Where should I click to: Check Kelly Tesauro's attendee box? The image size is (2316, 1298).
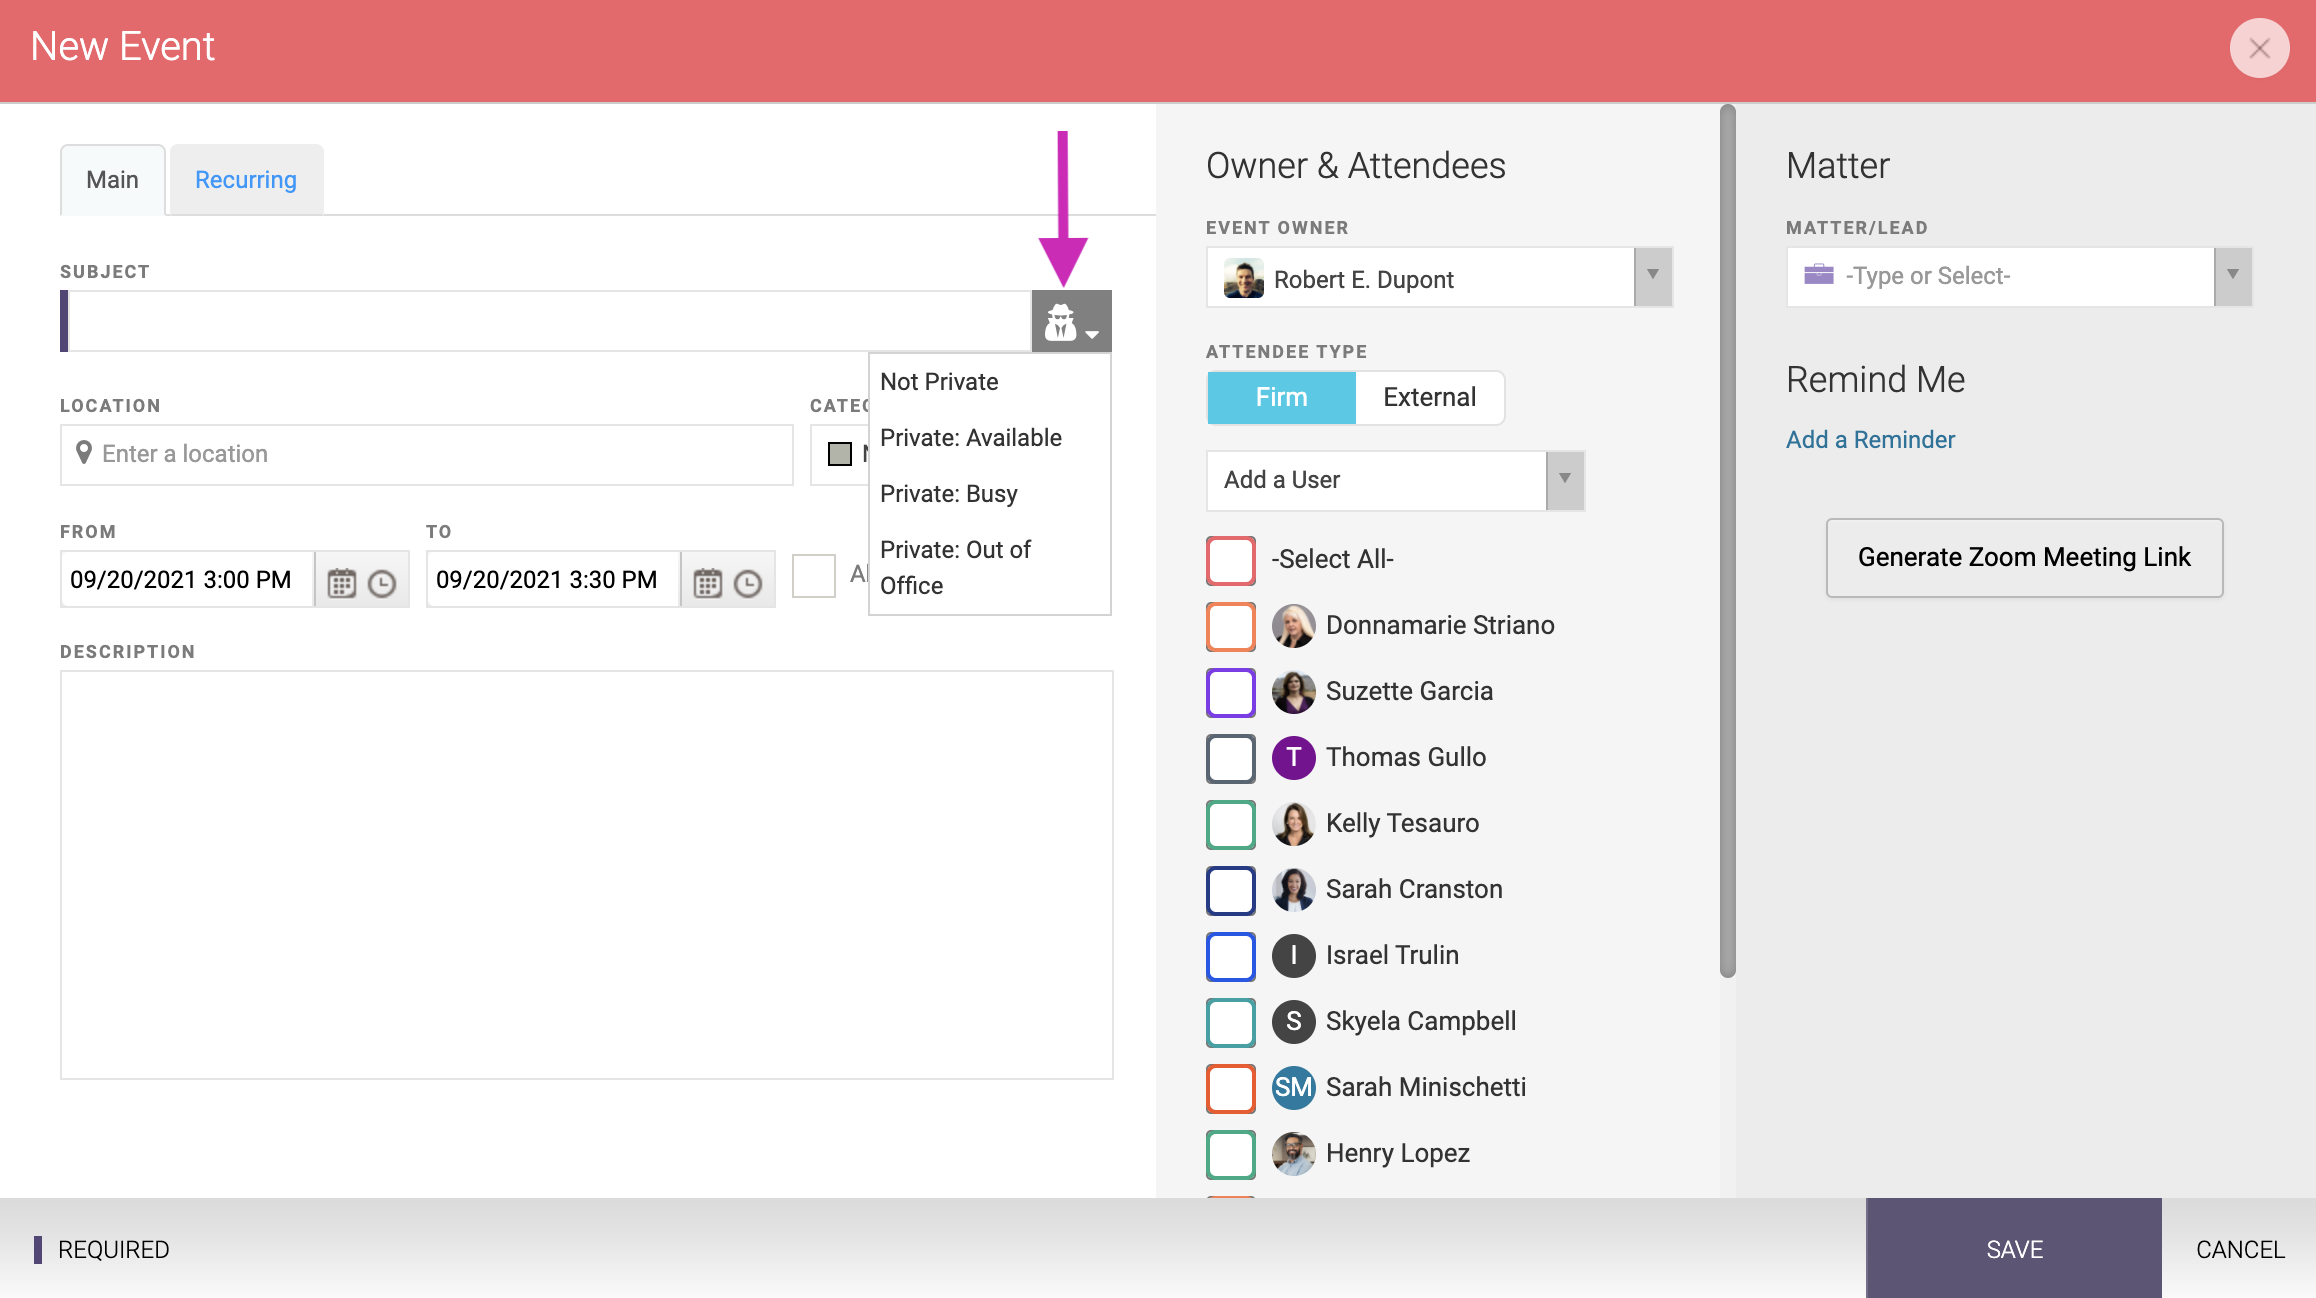[x=1231, y=824]
